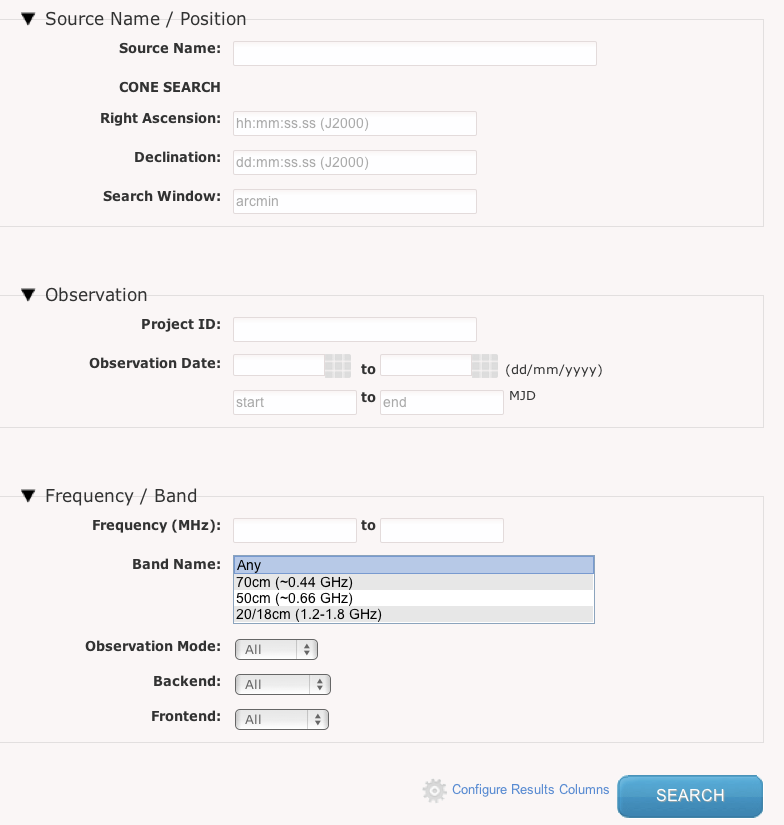Collapse the Frequency / Band section
Screen dimensions: 784x825
(28, 495)
